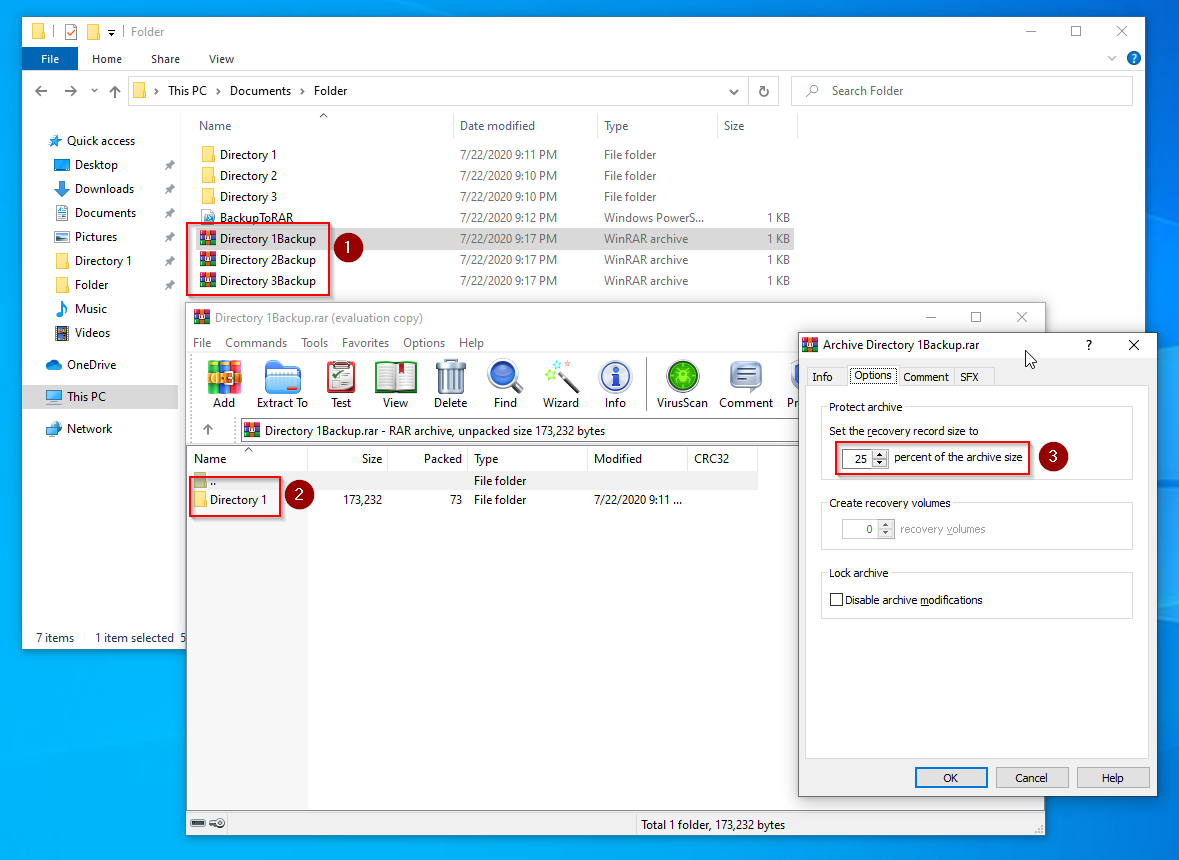Launch the Wizard wand icon
The height and width of the screenshot is (860, 1179).
[560, 384]
